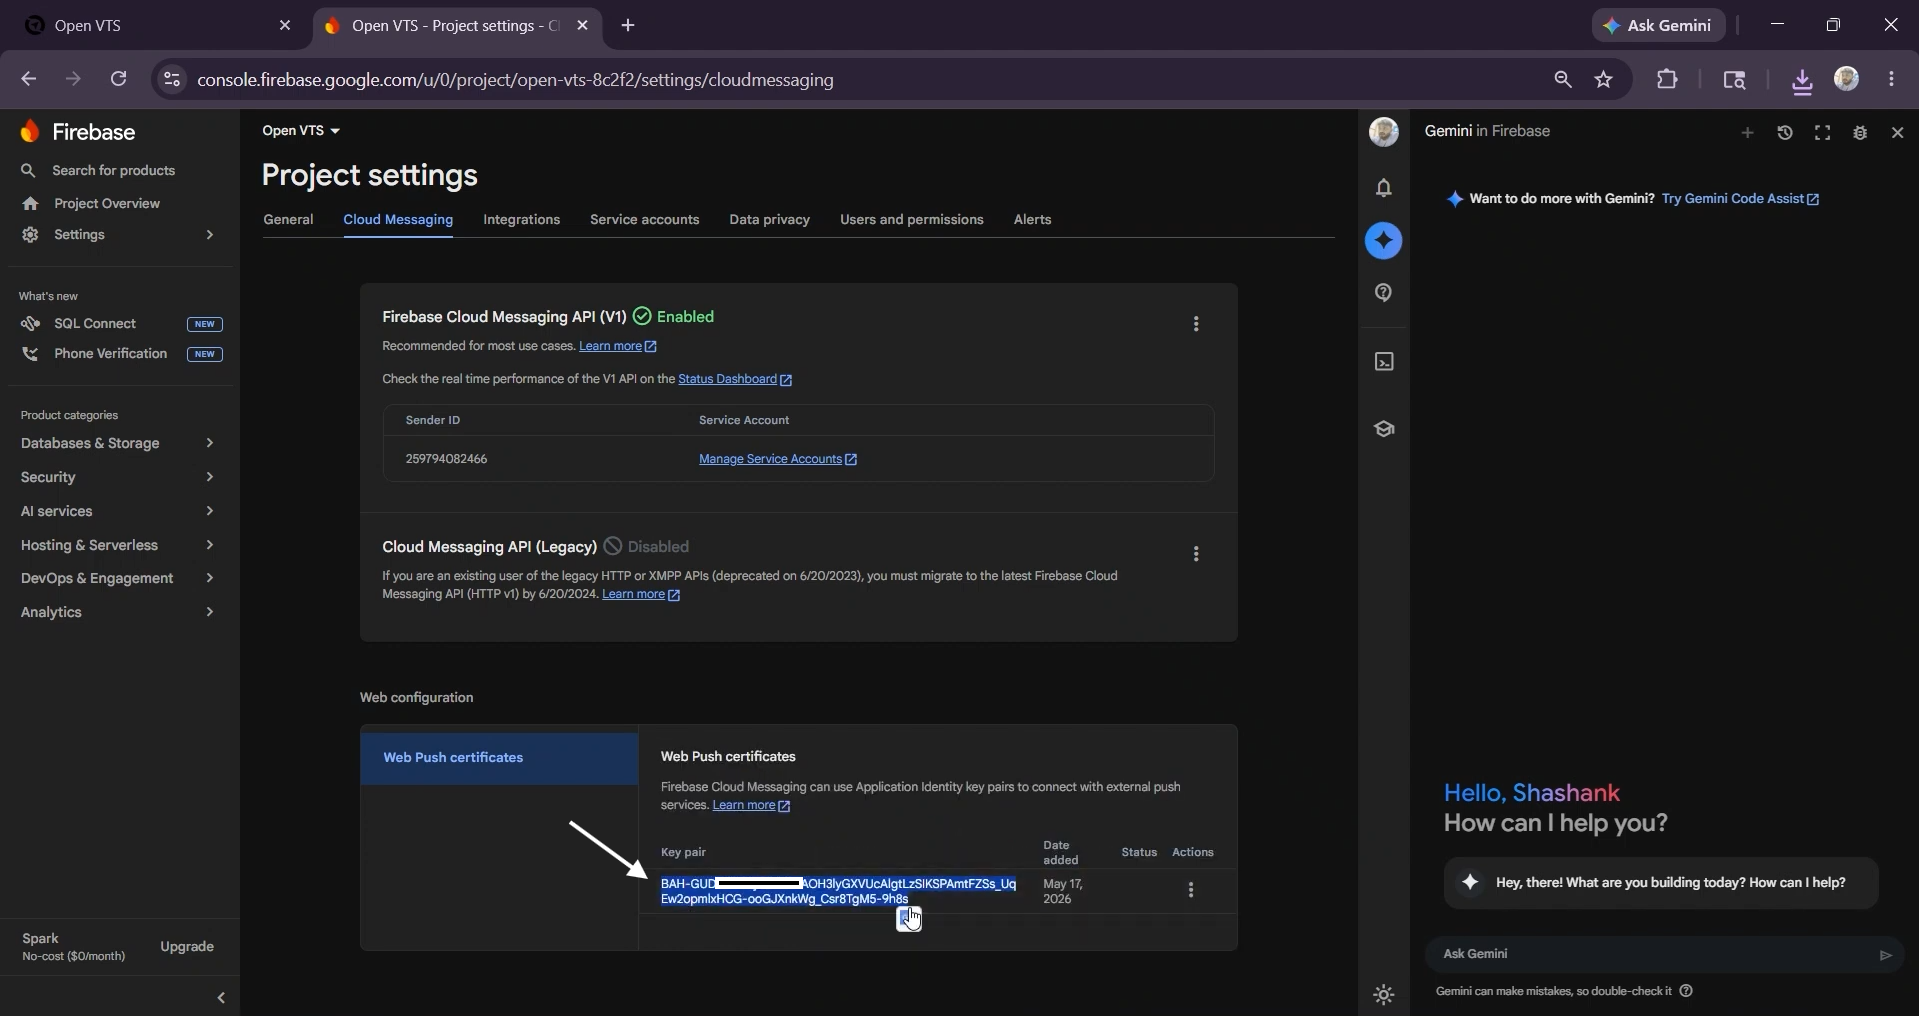Click the Ask Gemini button in browser toolbar
Viewport: 1919px width, 1016px height.
click(1658, 26)
